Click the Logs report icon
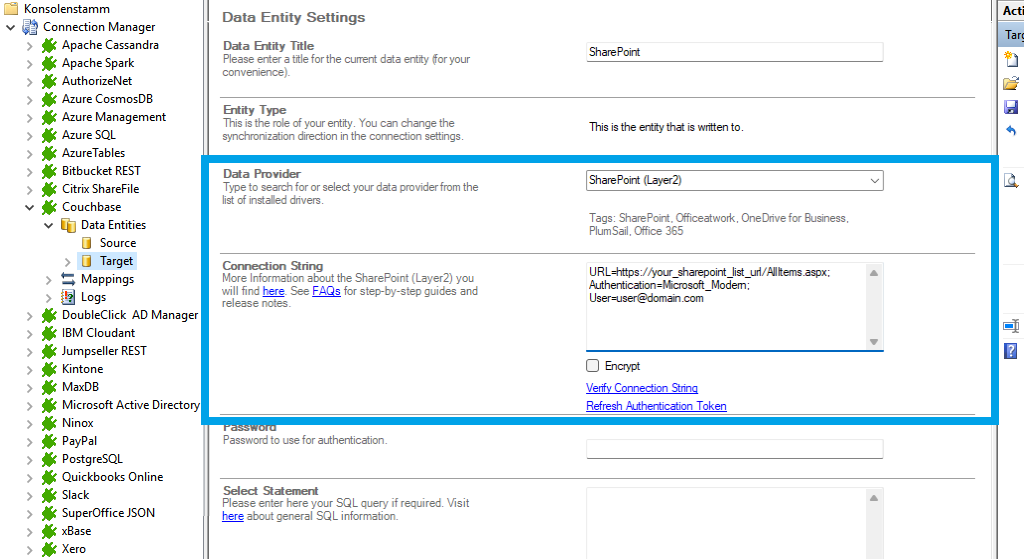 click(x=68, y=297)
